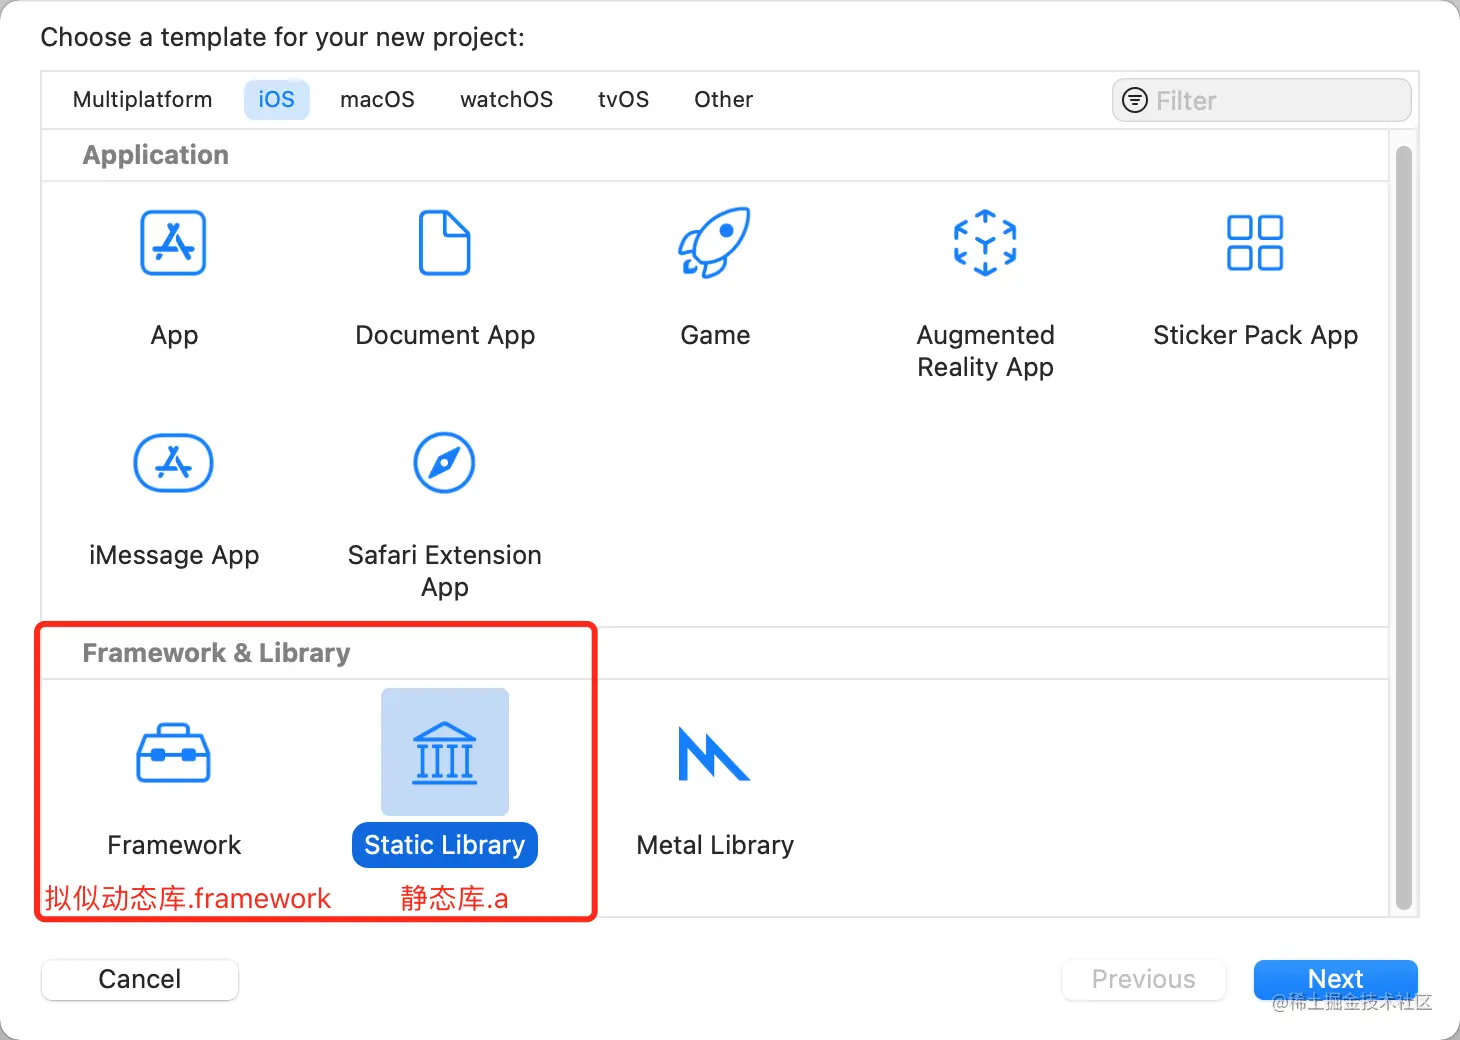Click the Previous button

1144,979
